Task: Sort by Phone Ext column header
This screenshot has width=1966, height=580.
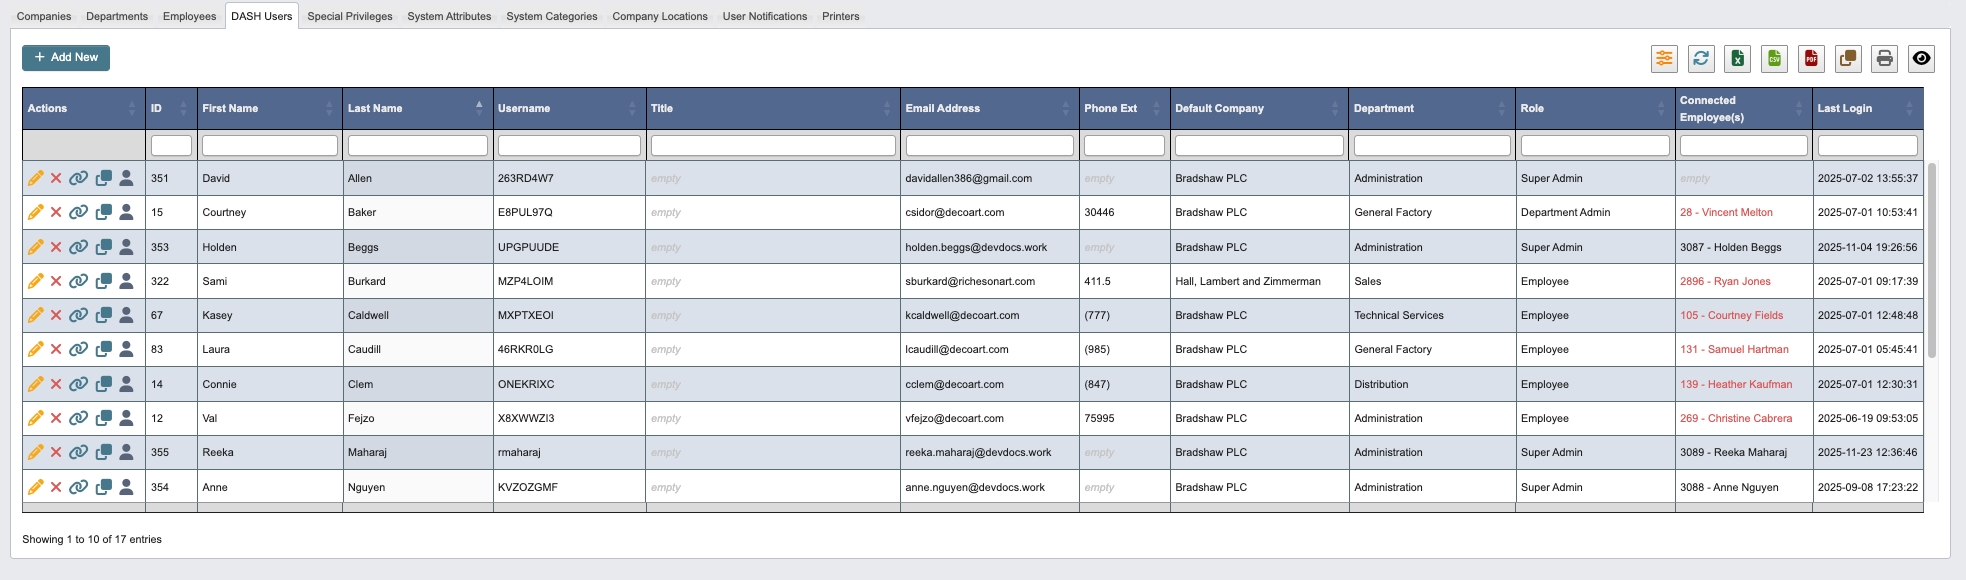Action: (x=1124, y=108)
